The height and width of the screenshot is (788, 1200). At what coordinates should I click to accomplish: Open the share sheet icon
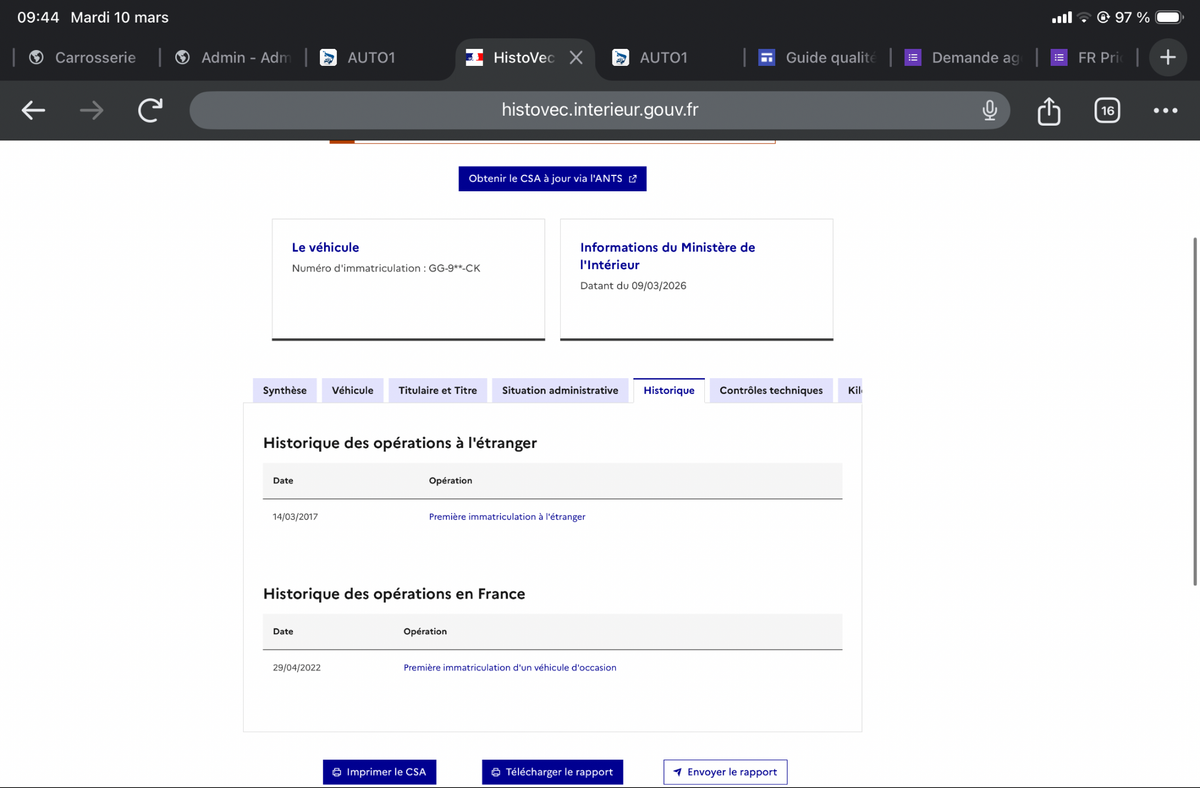tap(1048, 110)
